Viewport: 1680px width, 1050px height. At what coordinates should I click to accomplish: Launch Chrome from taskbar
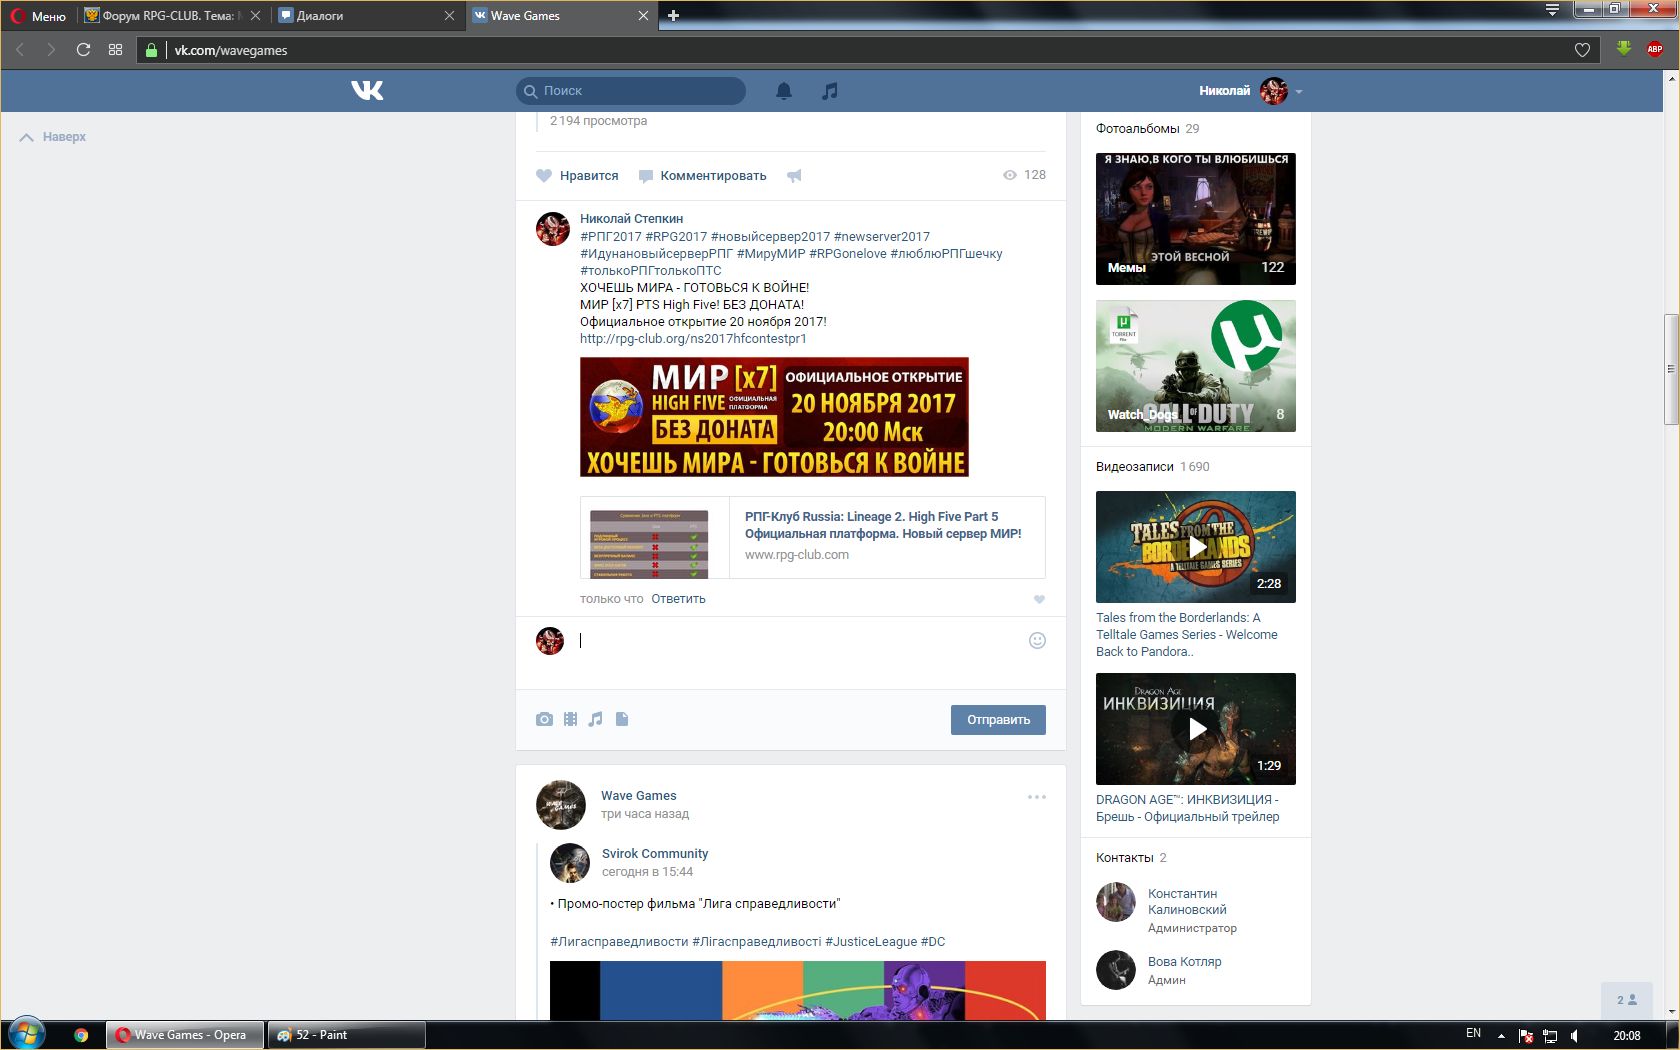pos(81,1035)
